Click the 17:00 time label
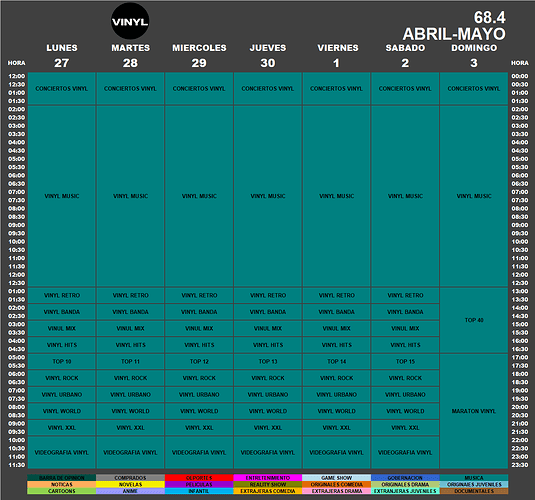Image resolution: width=535 pixels, height=500 pixels. pos(520,357)
